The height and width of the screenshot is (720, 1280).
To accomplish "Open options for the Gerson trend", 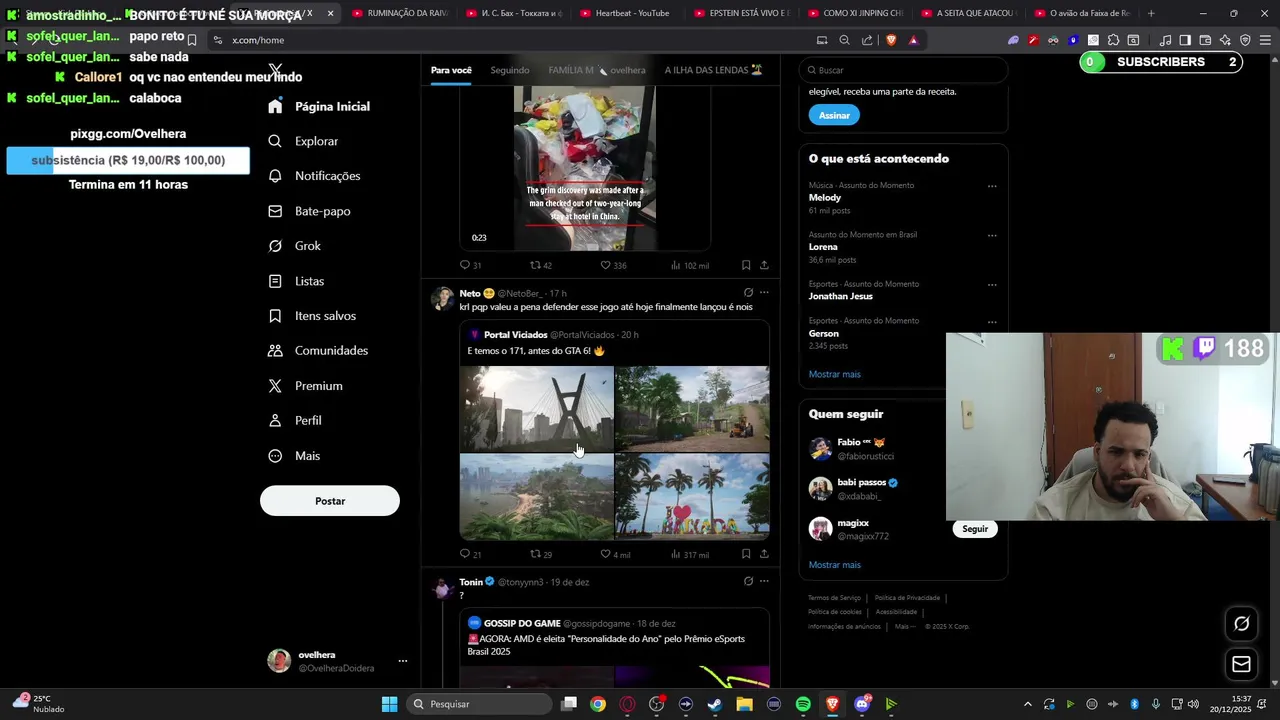I will coord(992,322).
